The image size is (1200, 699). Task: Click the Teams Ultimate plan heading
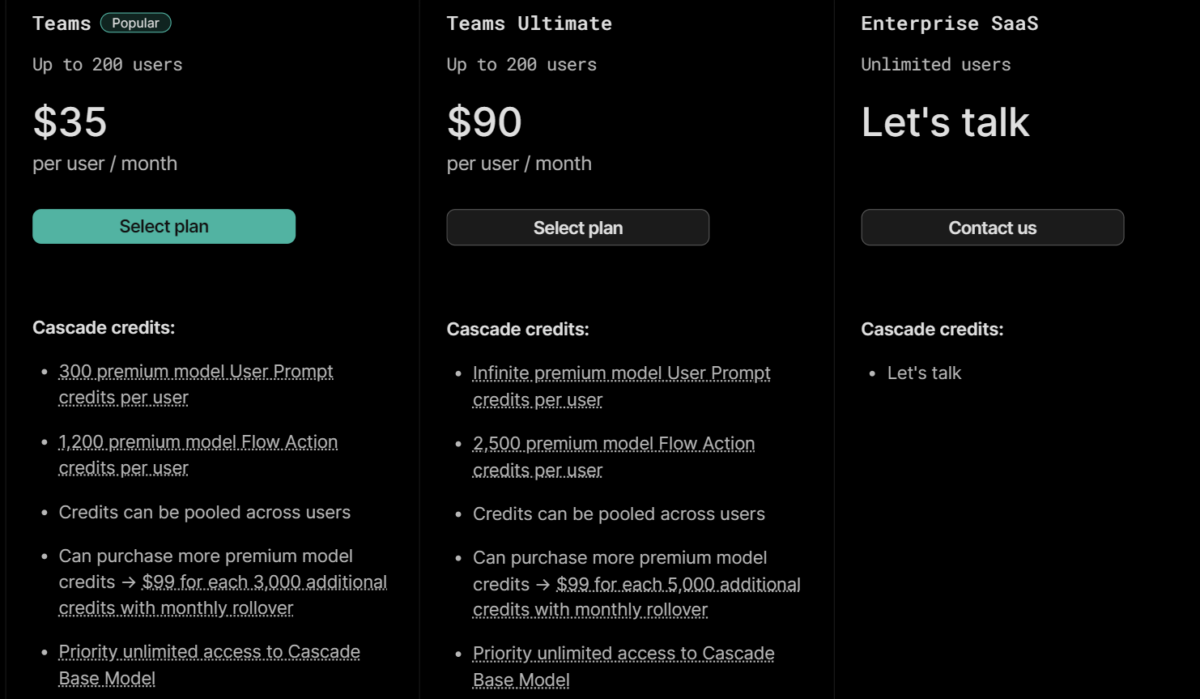529,24
